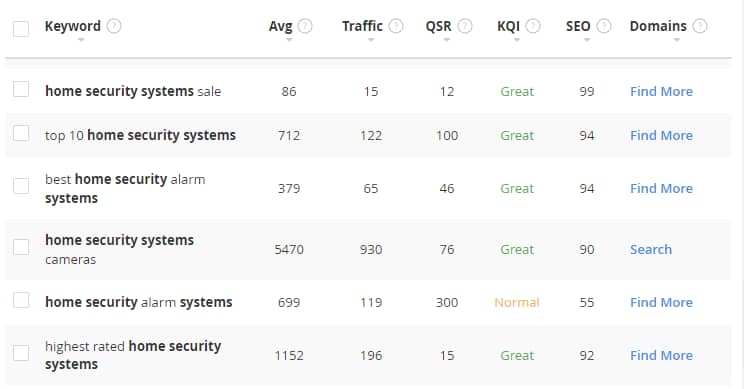Click the Domains column header label
The width and height of the screenshot is (744, 389).
tap(658, 26)
